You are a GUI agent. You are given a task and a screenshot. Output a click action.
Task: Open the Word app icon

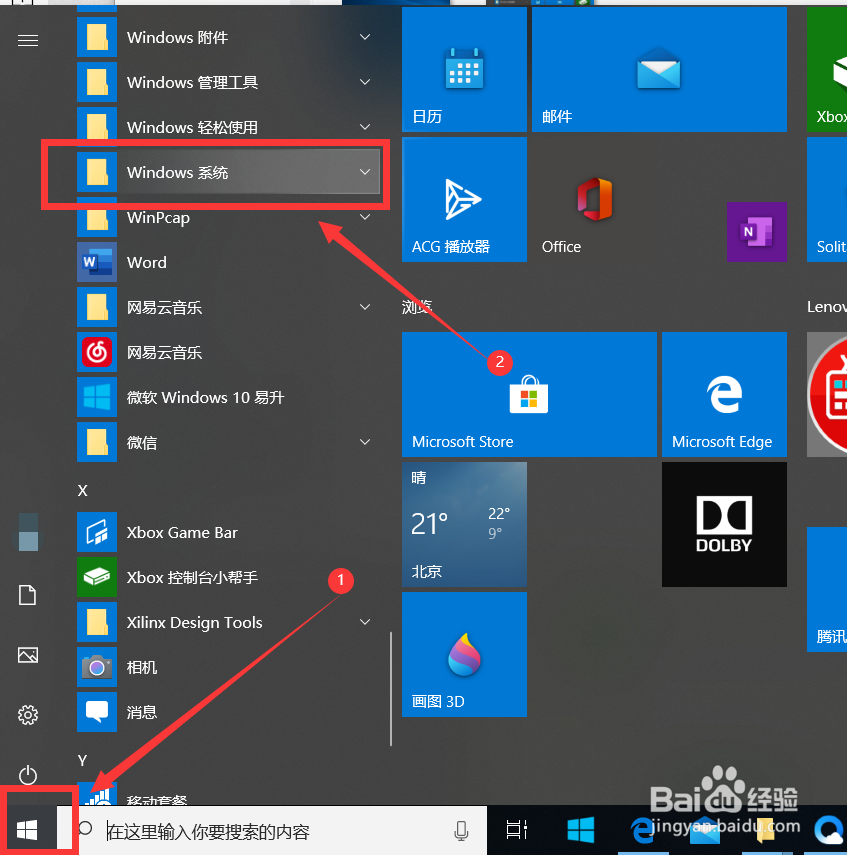[x=97, y=262]
